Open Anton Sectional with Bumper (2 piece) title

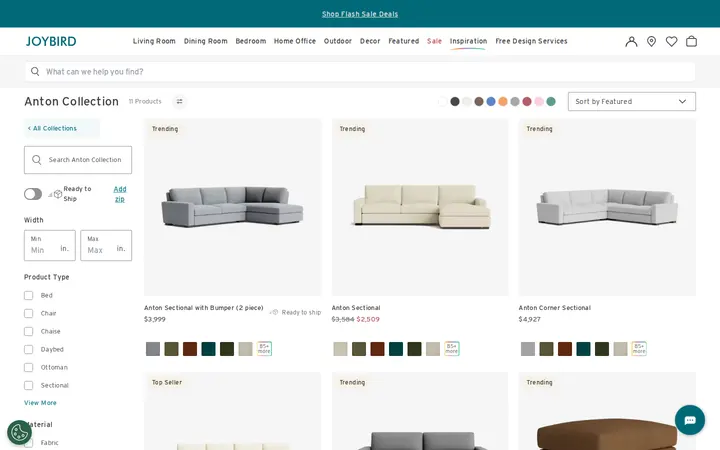204,308
